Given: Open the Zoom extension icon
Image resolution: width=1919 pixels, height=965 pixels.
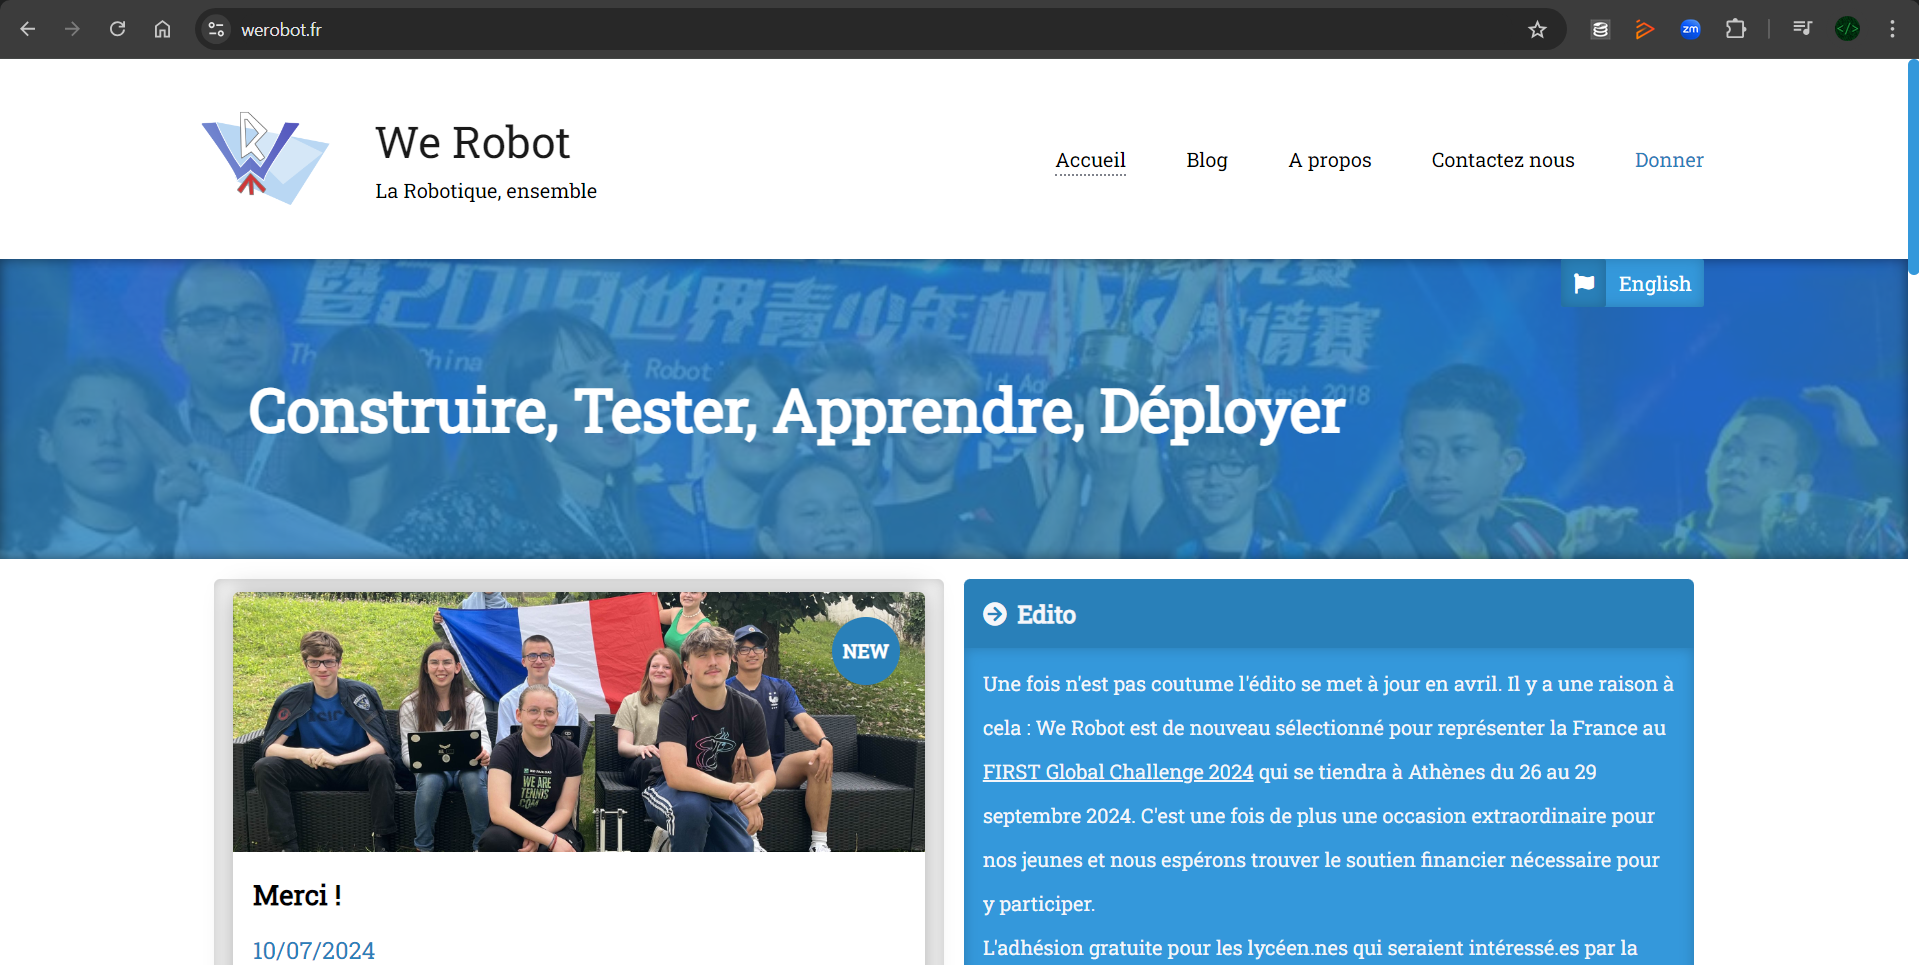Looking at the screenshot, I should coord(1690,29).
